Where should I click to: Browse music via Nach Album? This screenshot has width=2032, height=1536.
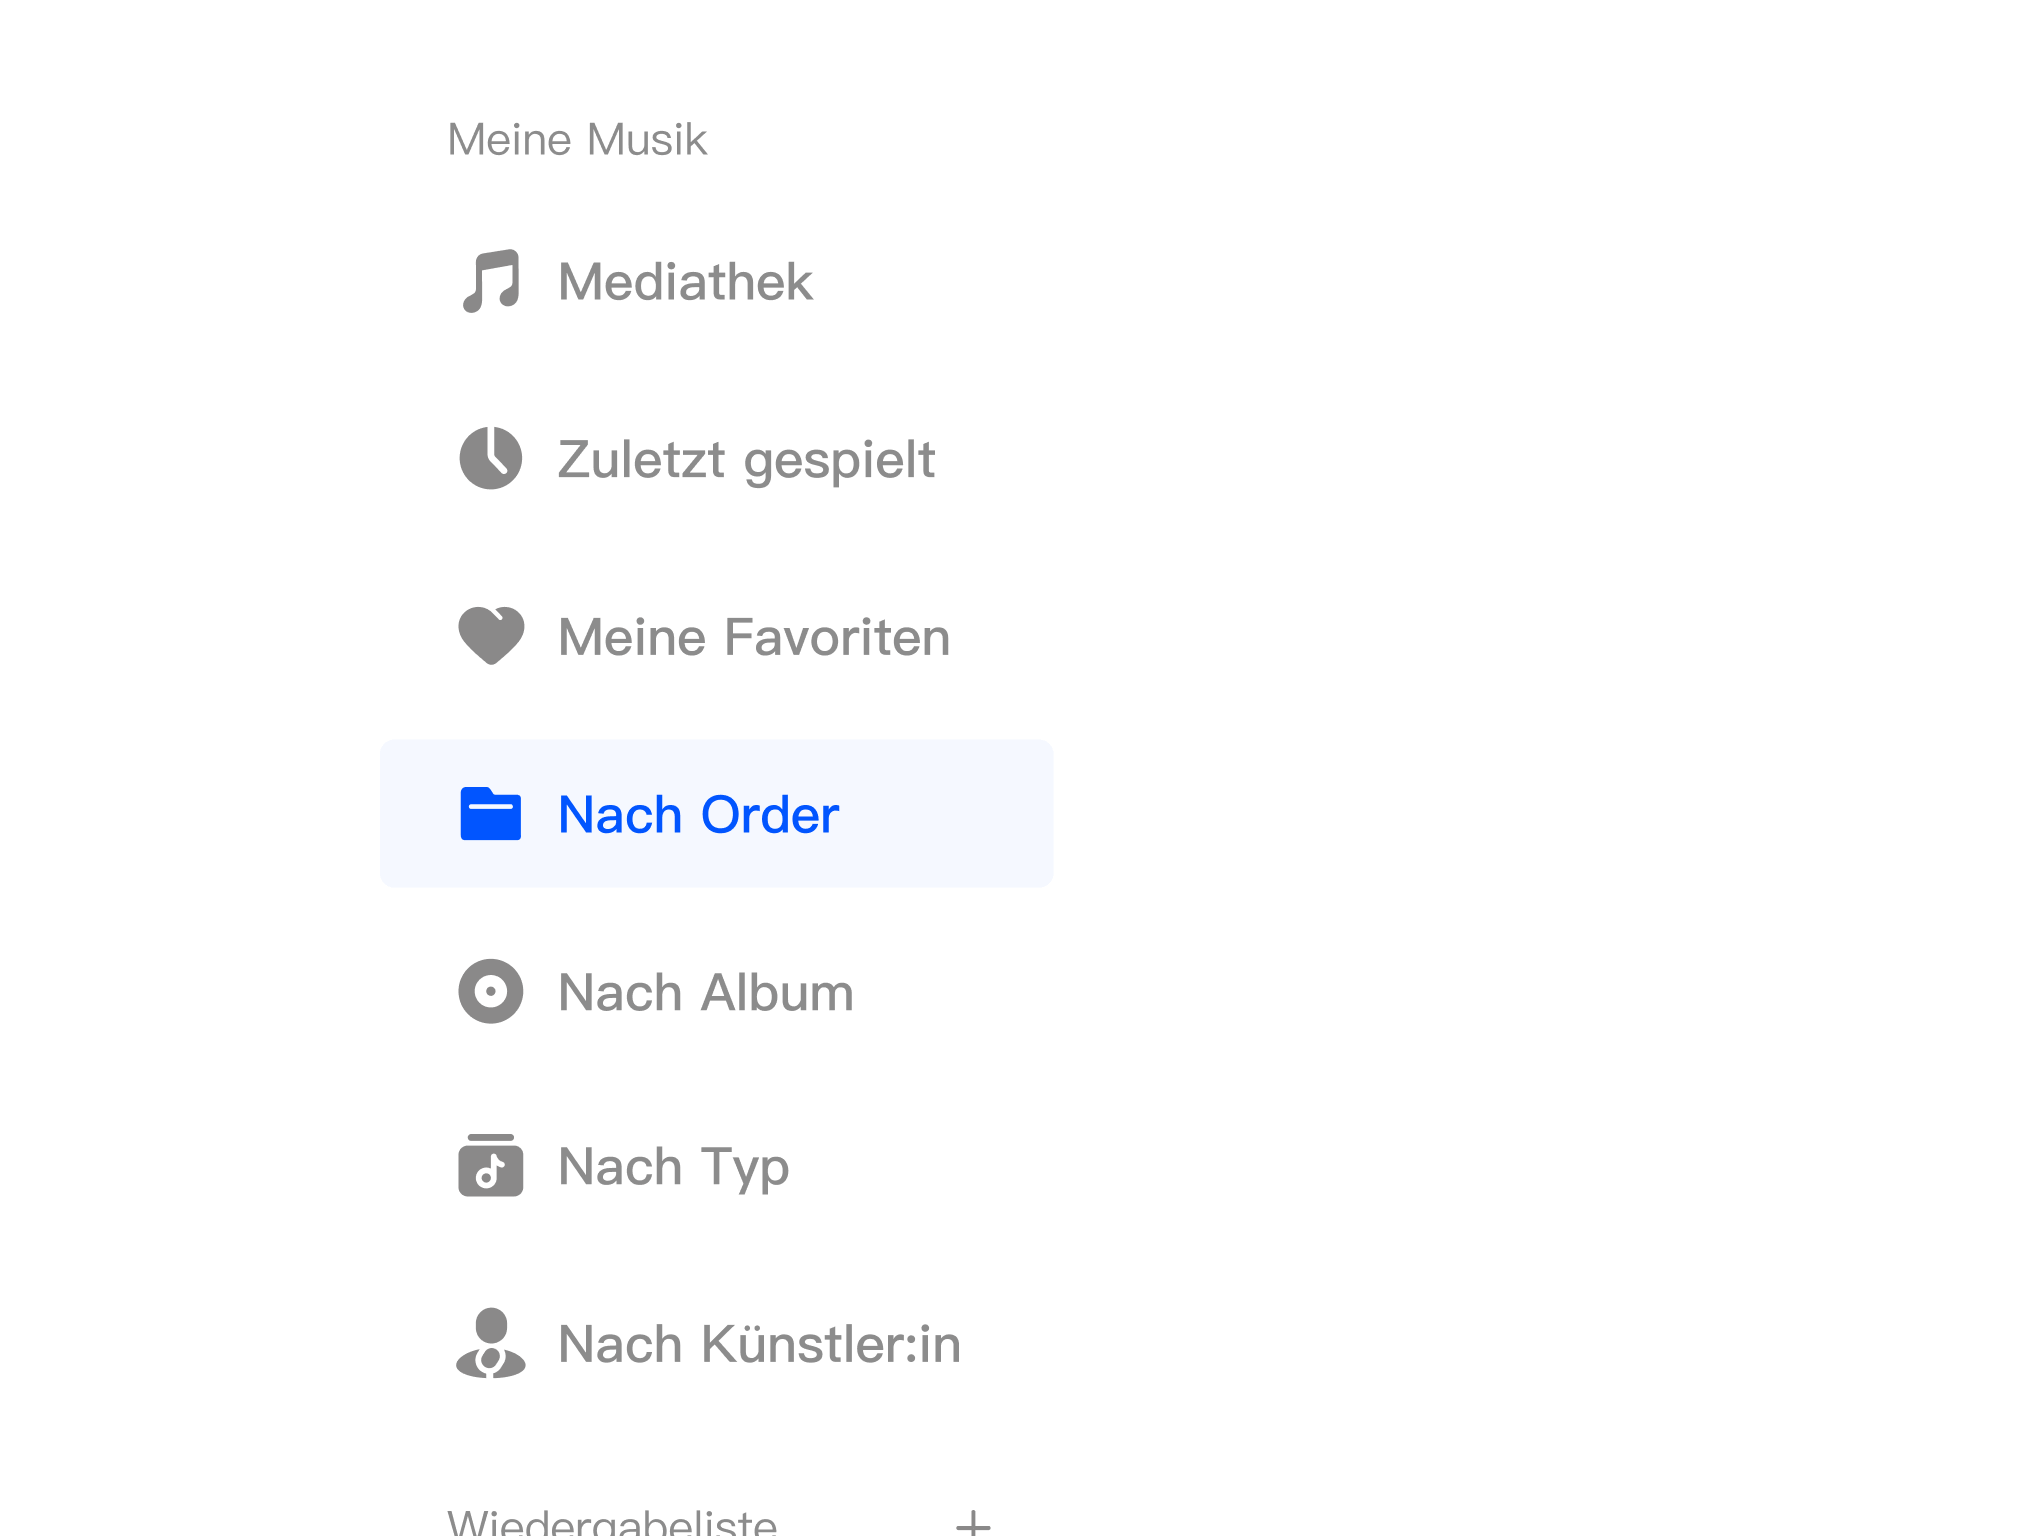706,992
